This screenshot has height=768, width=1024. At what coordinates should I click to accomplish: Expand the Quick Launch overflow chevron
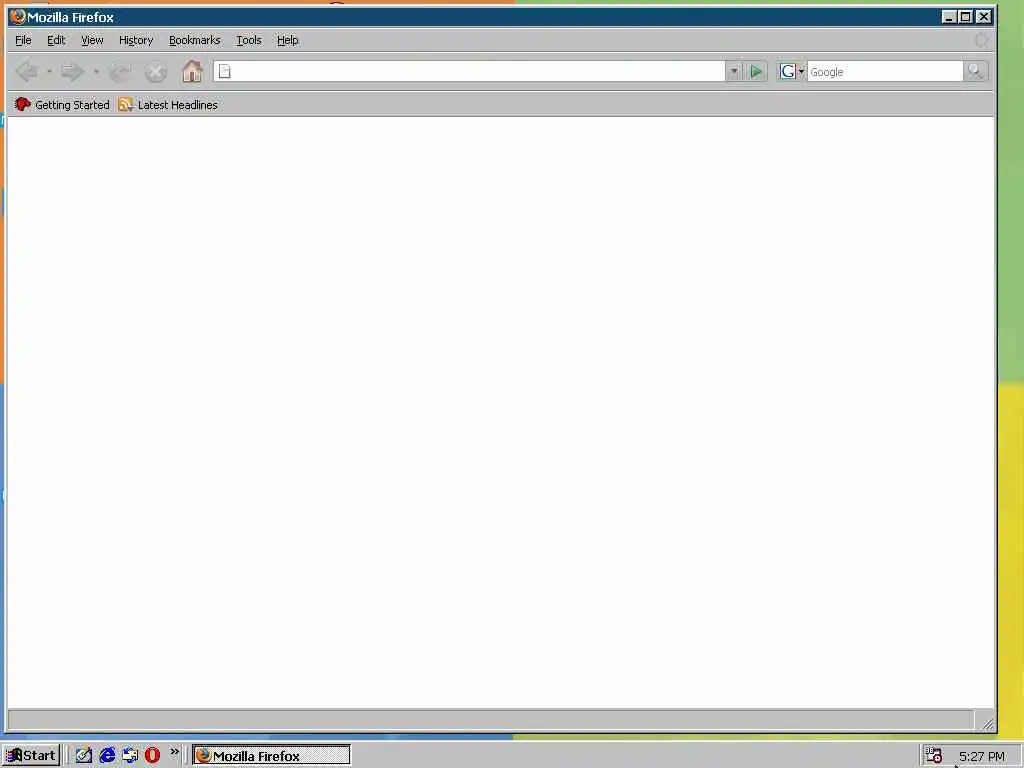click(x=174, y=752)
